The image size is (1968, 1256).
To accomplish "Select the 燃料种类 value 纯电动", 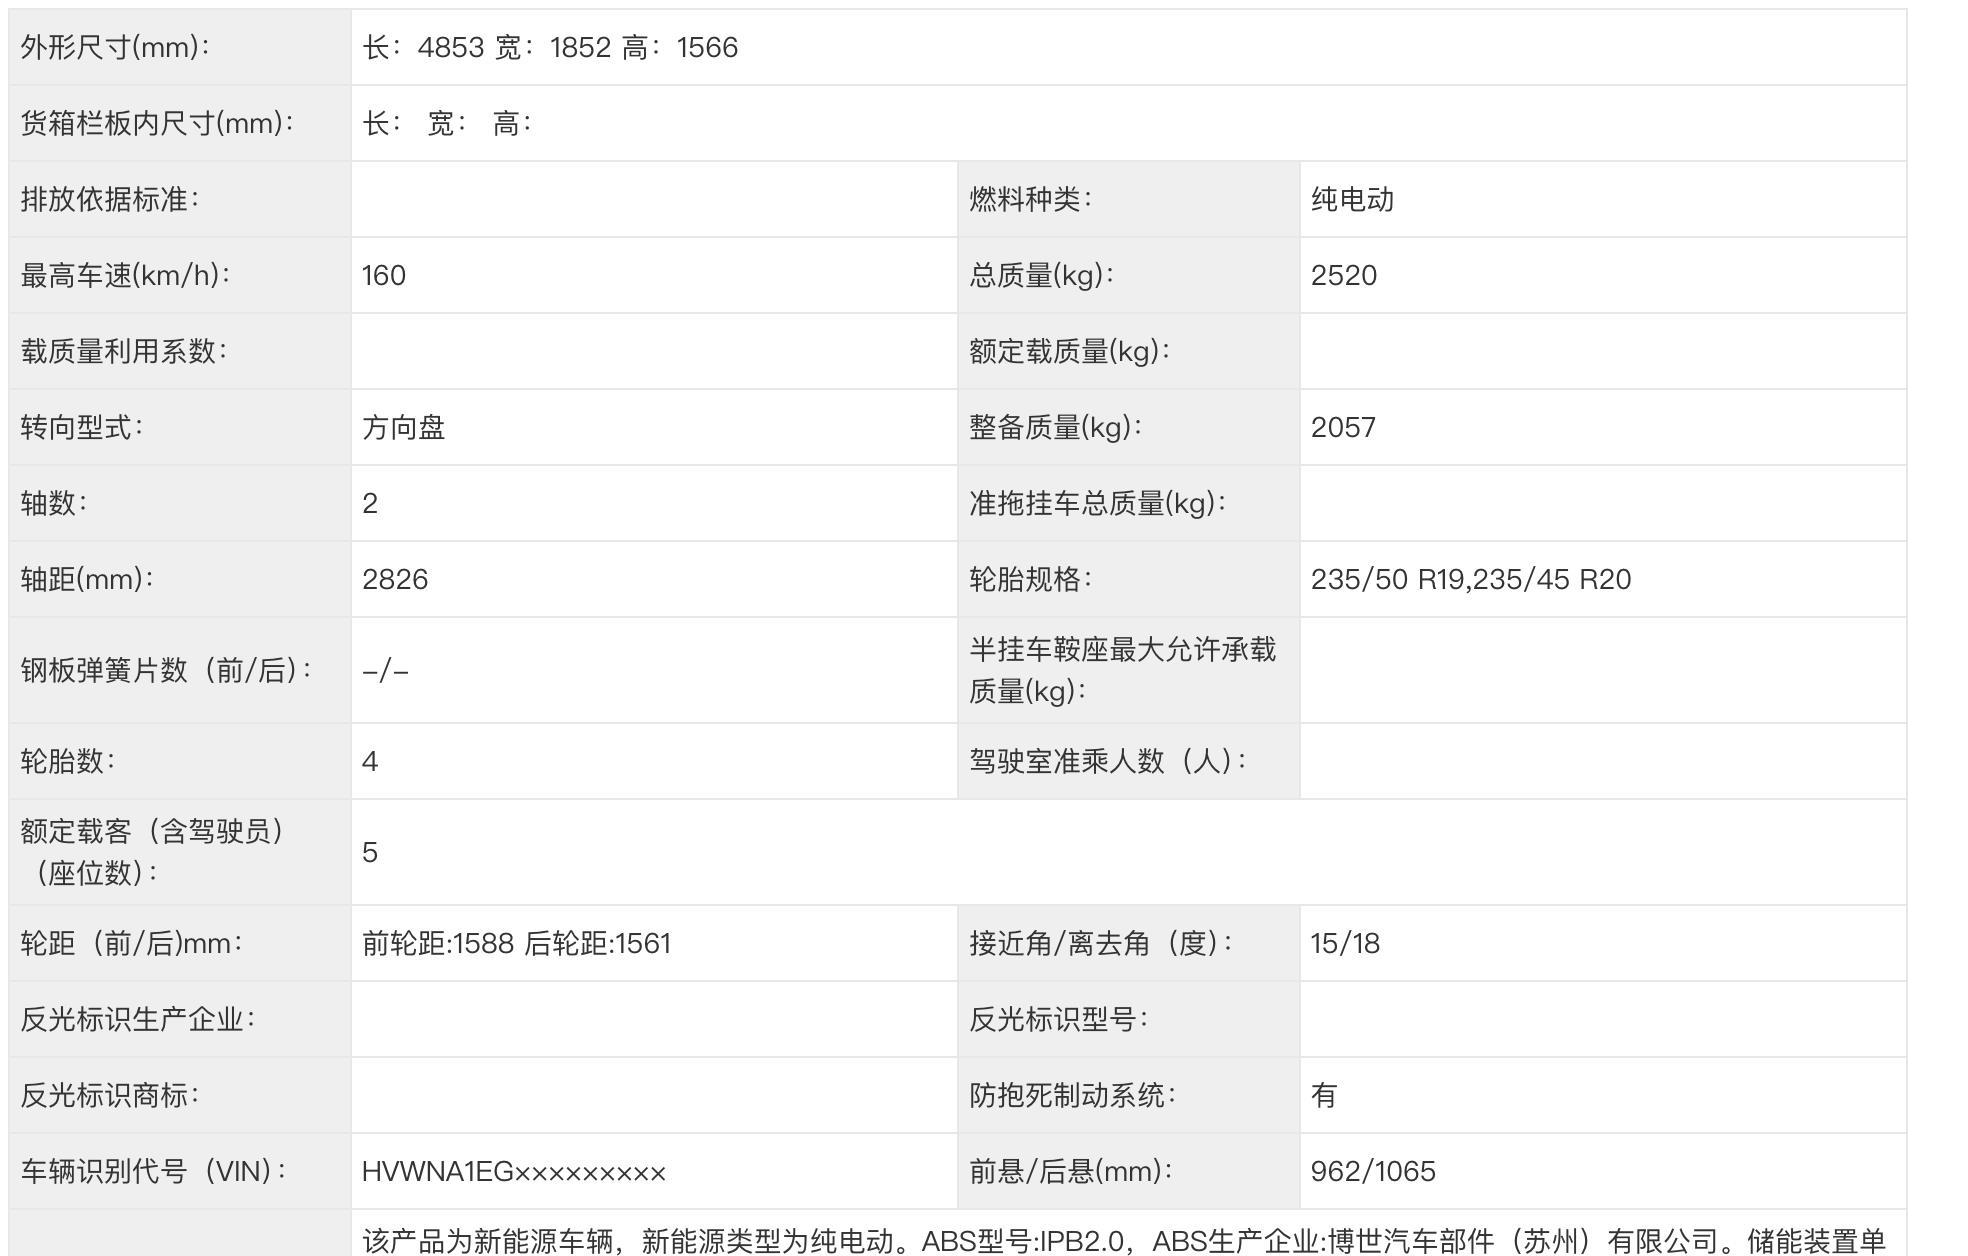I will click(x=1352, y=200).
